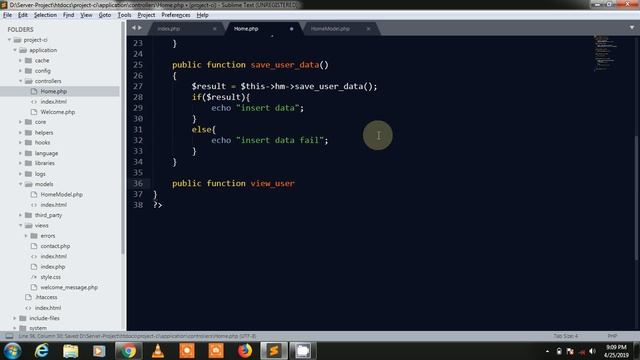Open HomeModel.php in models folder
640x360 pixels.
coord(61,194)
